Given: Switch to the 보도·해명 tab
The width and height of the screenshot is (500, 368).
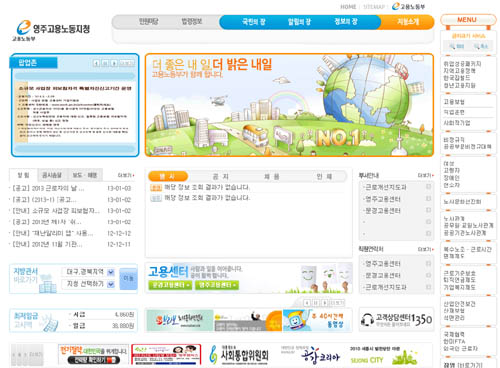Looking at the screenshot, I should pos(85,175).
